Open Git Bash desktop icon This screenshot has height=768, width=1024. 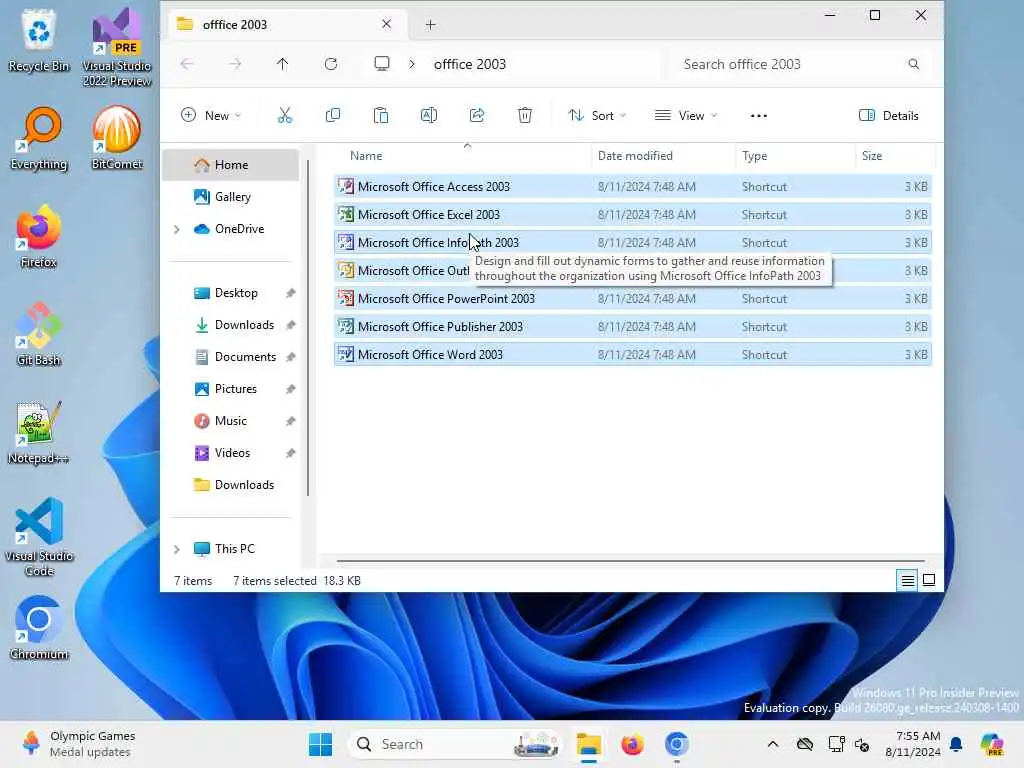[x=39, y=334]
